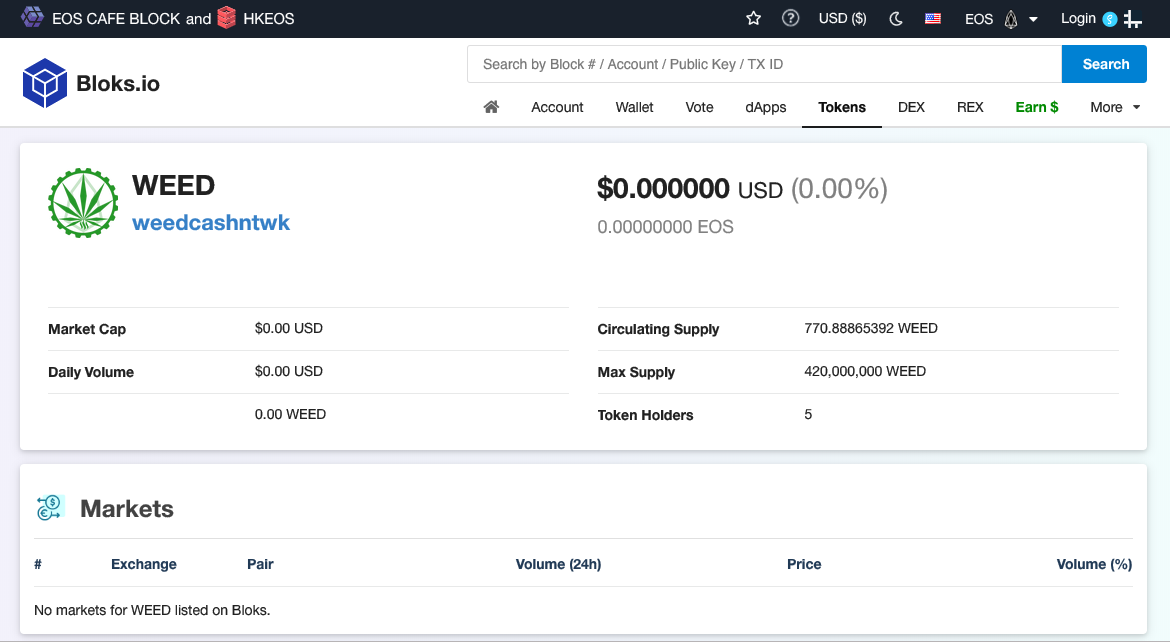Select the Tokens tab
This screenshot has height=643, width=1170.
(x=842, y=107)
